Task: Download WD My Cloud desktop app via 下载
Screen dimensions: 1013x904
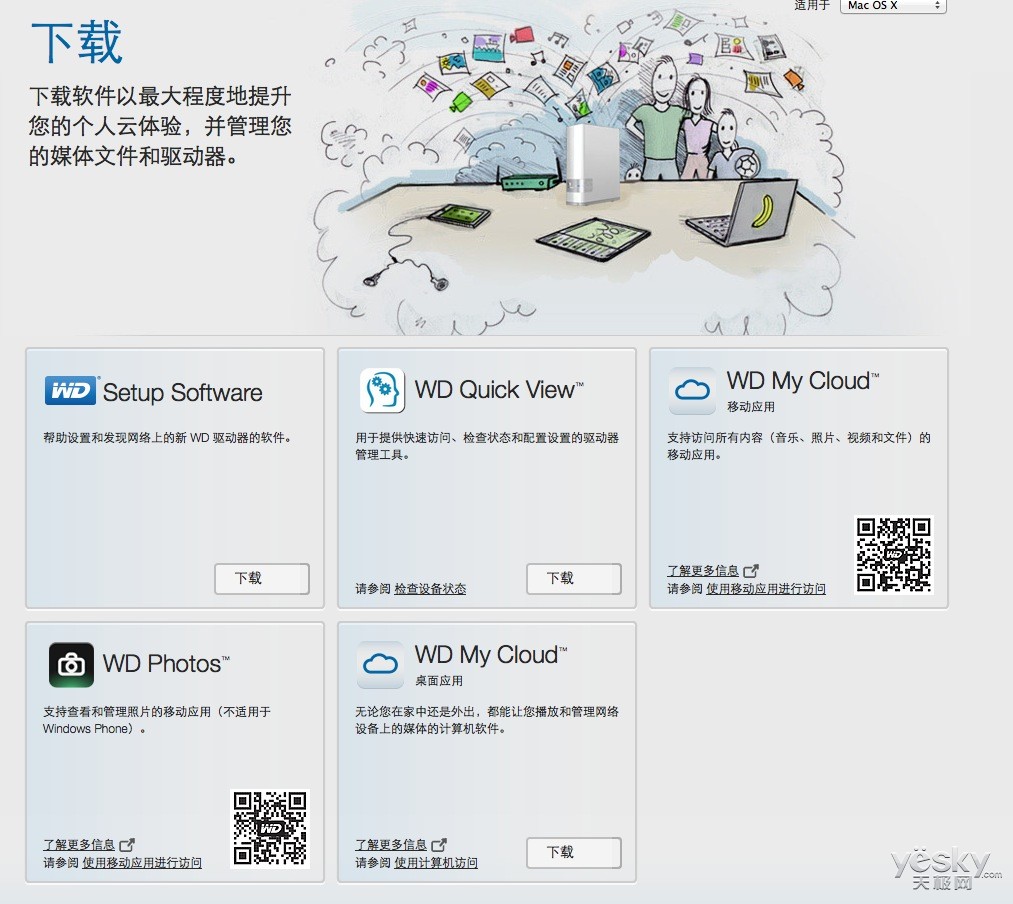Action: click(x=574, y=852)
